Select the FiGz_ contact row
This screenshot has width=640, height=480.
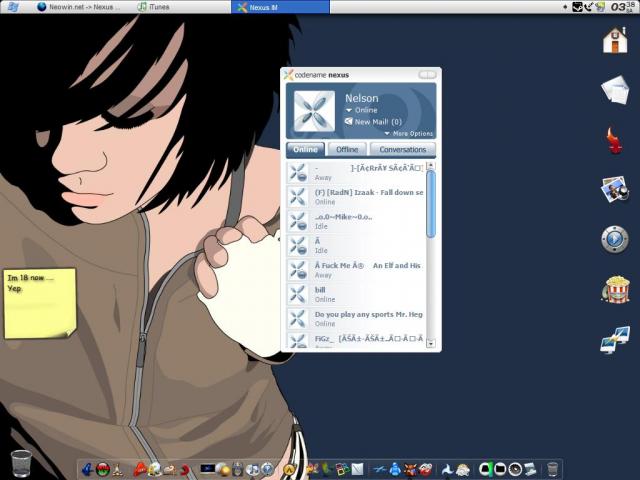(356, 340)
